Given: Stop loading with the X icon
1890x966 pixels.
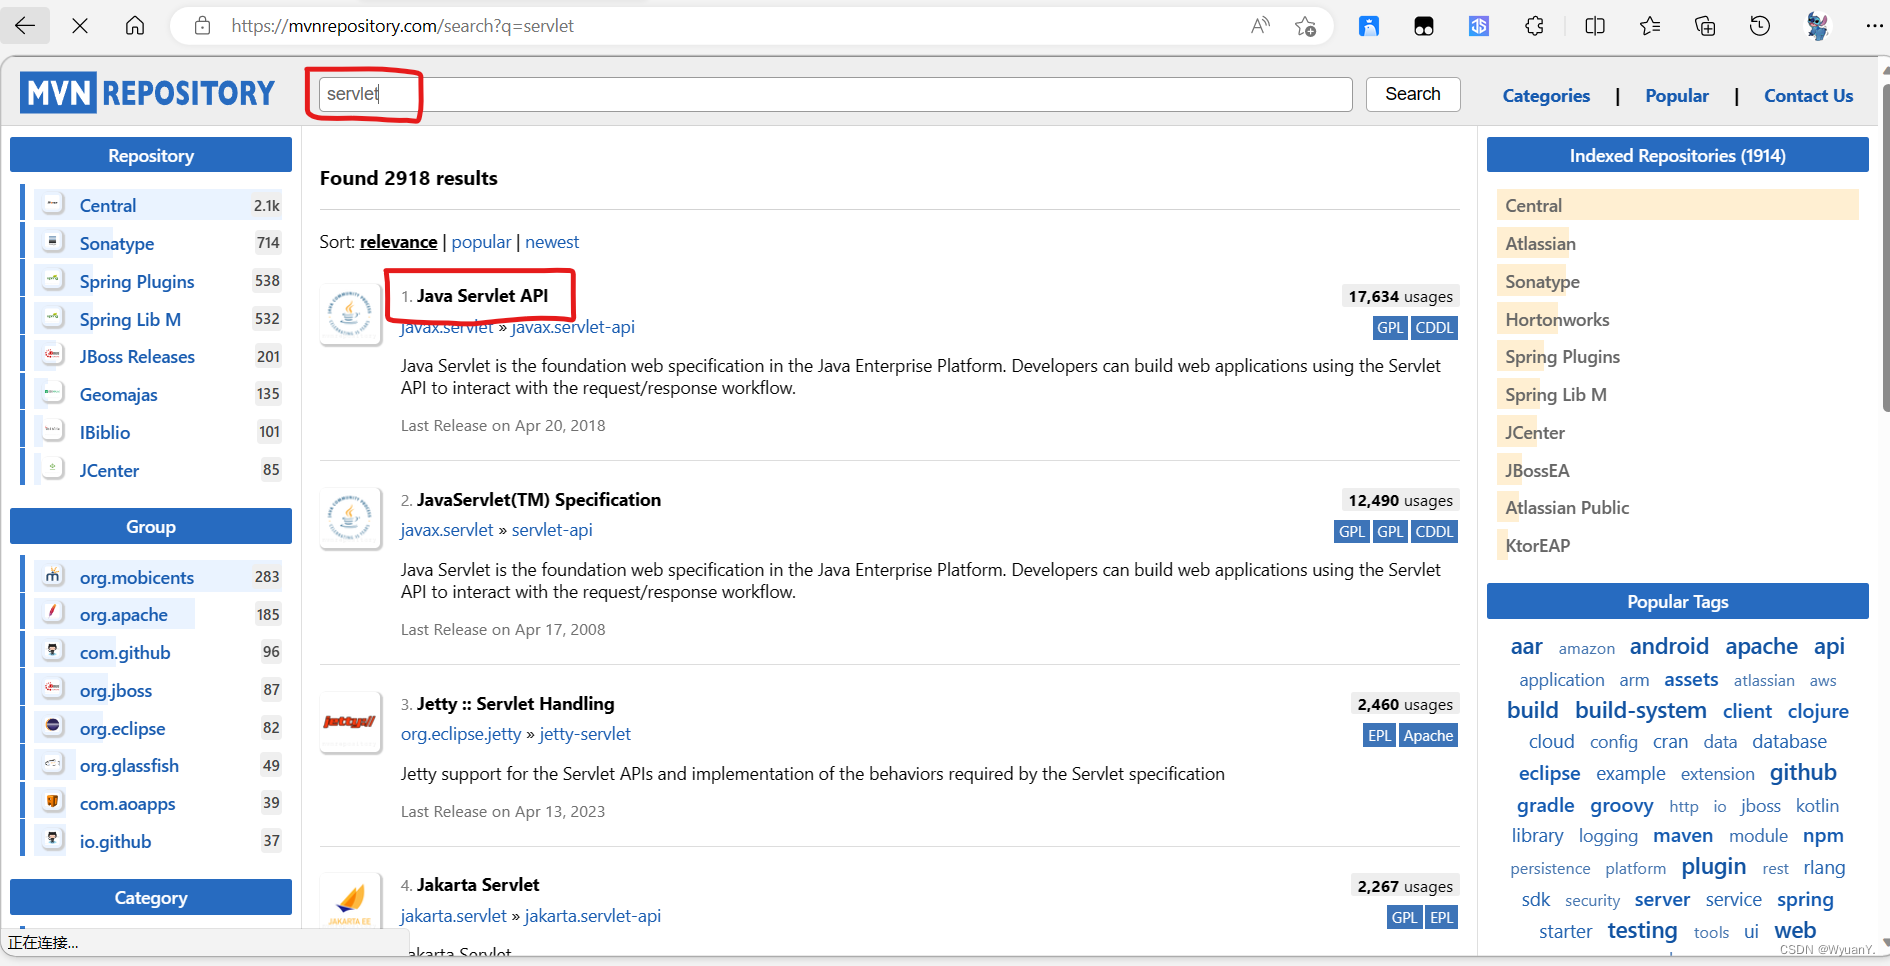Looking at the screenshot, I should pos(80,26).
